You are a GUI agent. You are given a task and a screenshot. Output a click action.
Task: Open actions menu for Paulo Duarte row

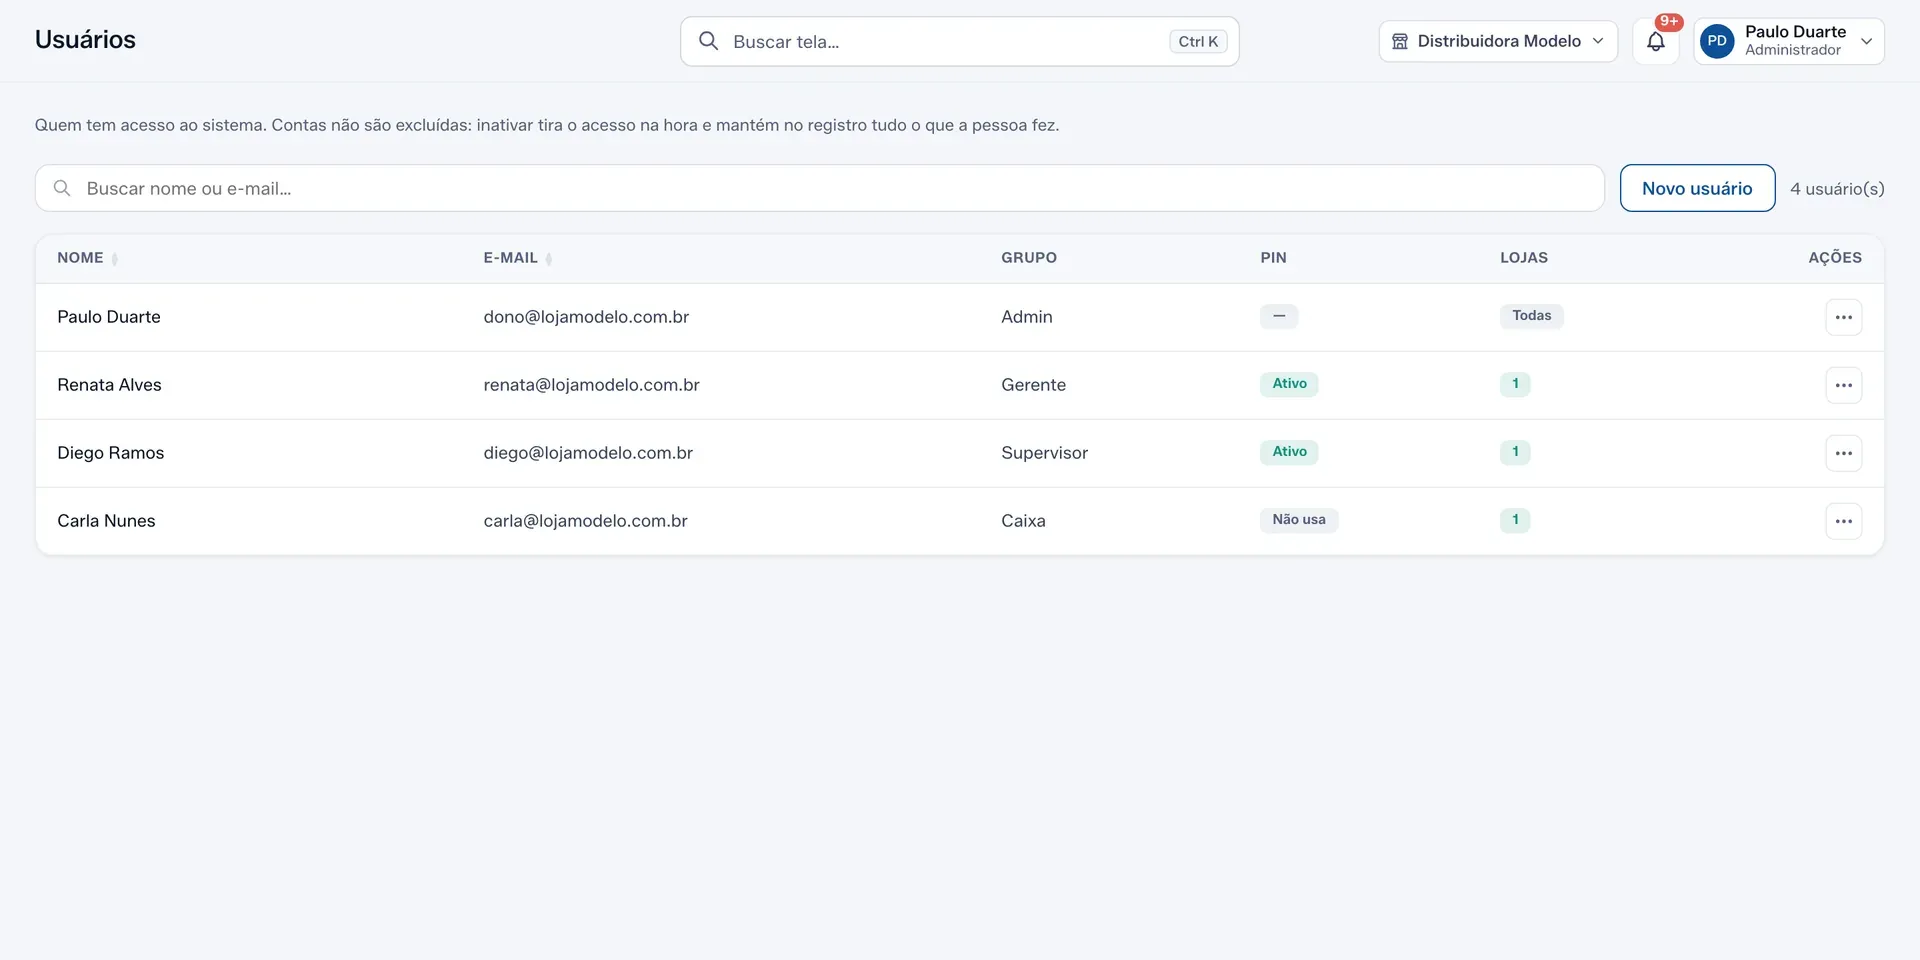1843,317
